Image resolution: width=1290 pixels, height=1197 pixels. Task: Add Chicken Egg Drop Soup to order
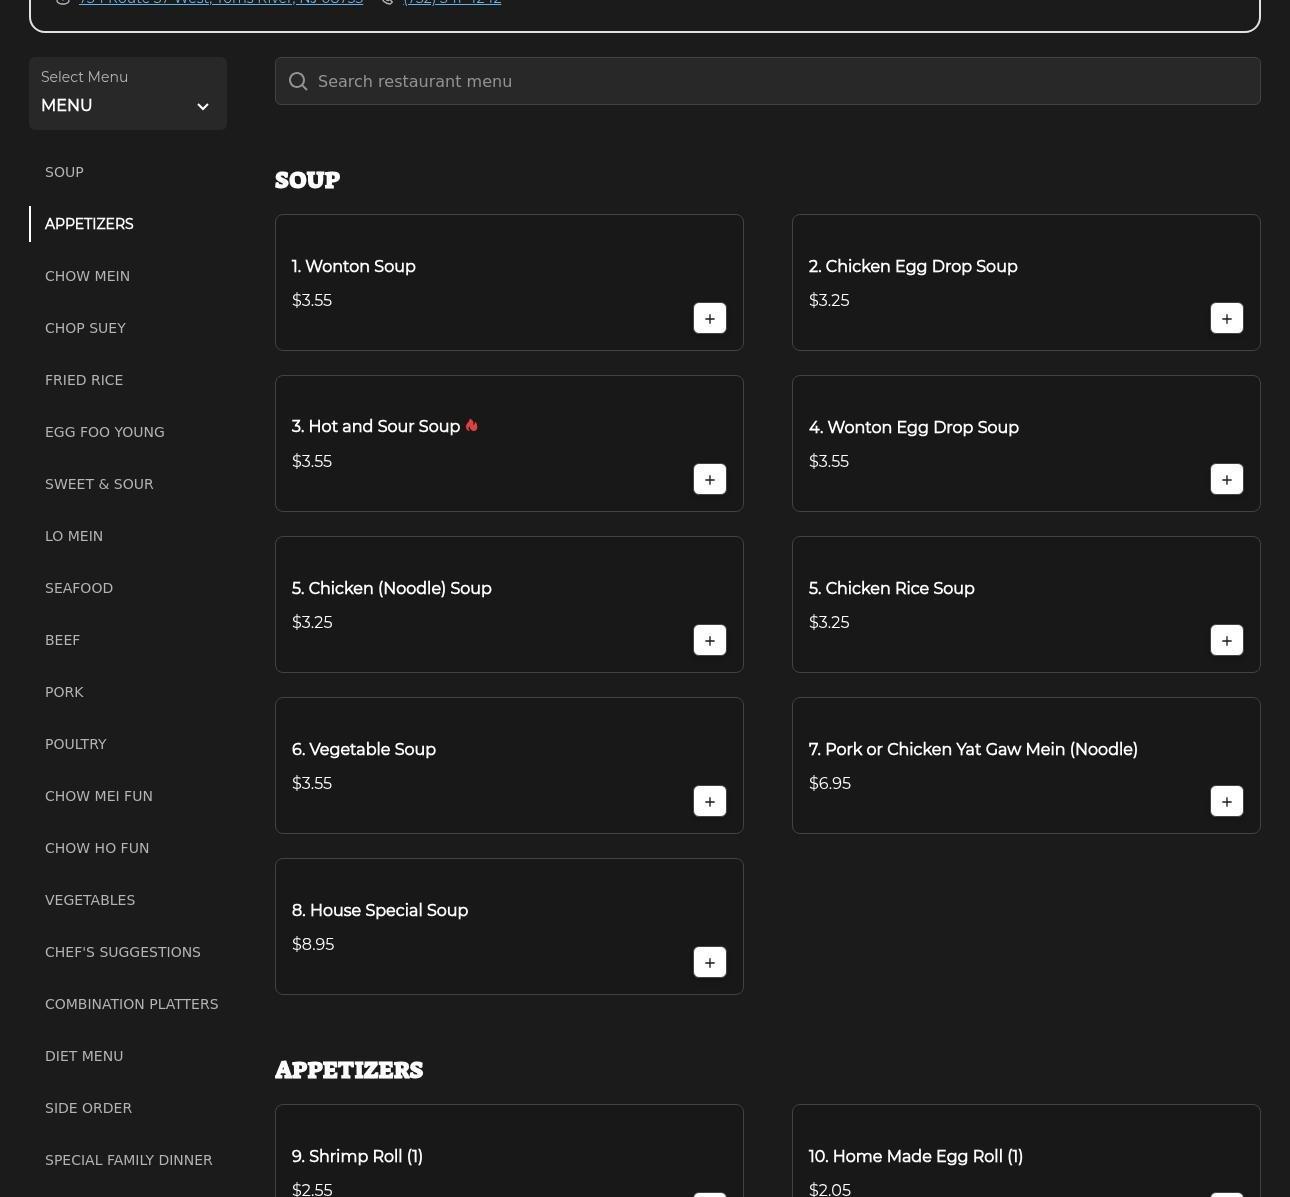(1226, 319)
